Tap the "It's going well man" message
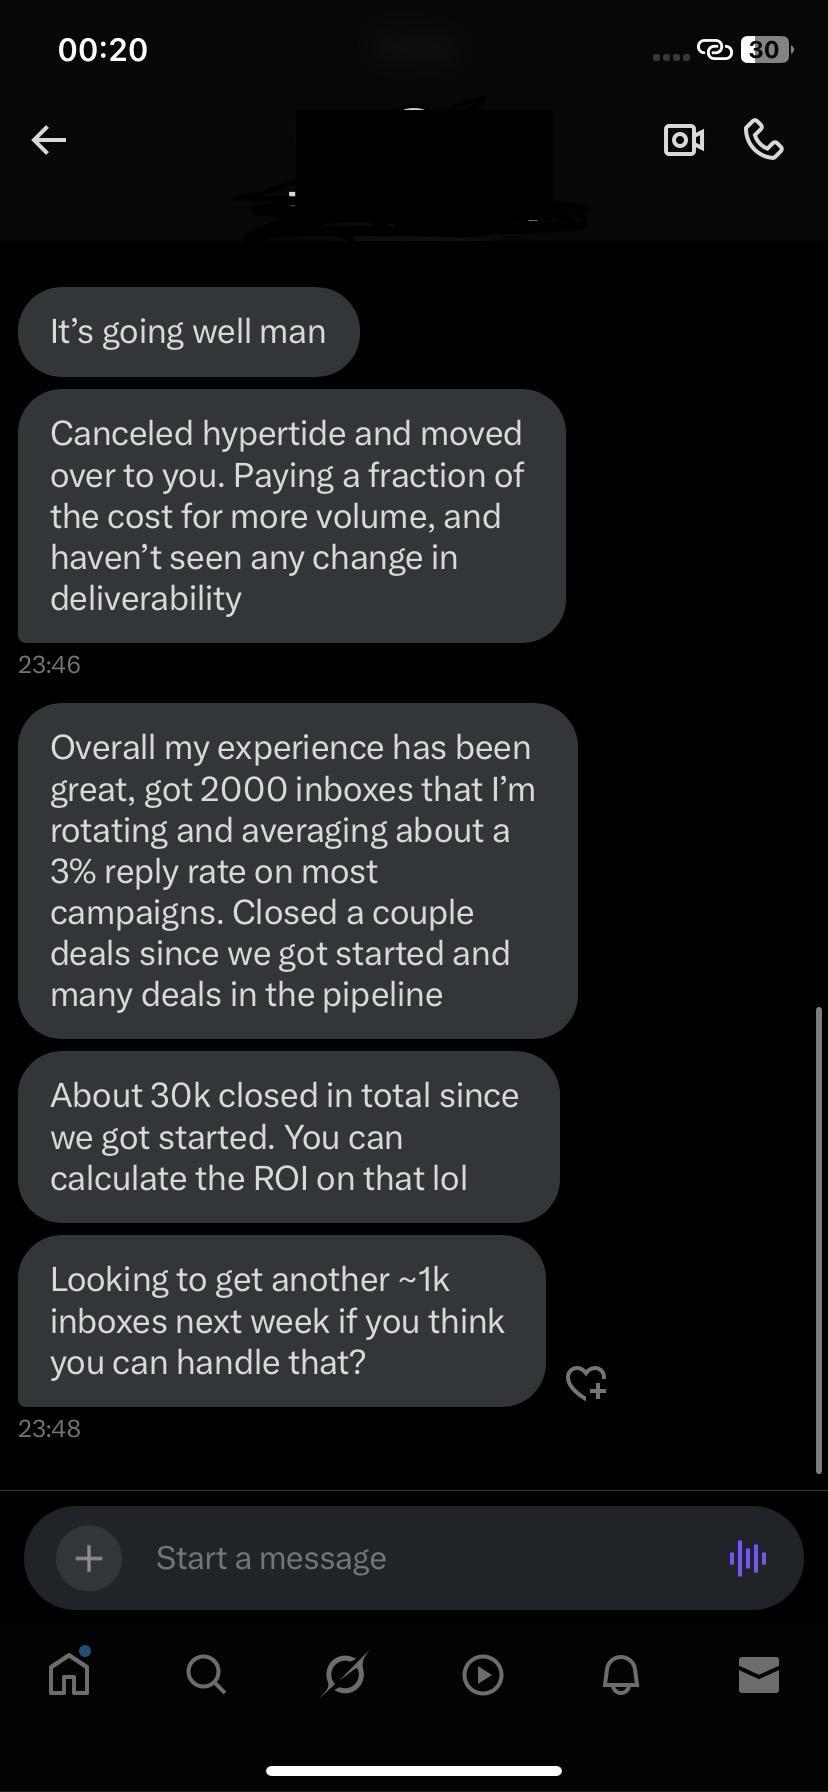 tap(188, 332)
